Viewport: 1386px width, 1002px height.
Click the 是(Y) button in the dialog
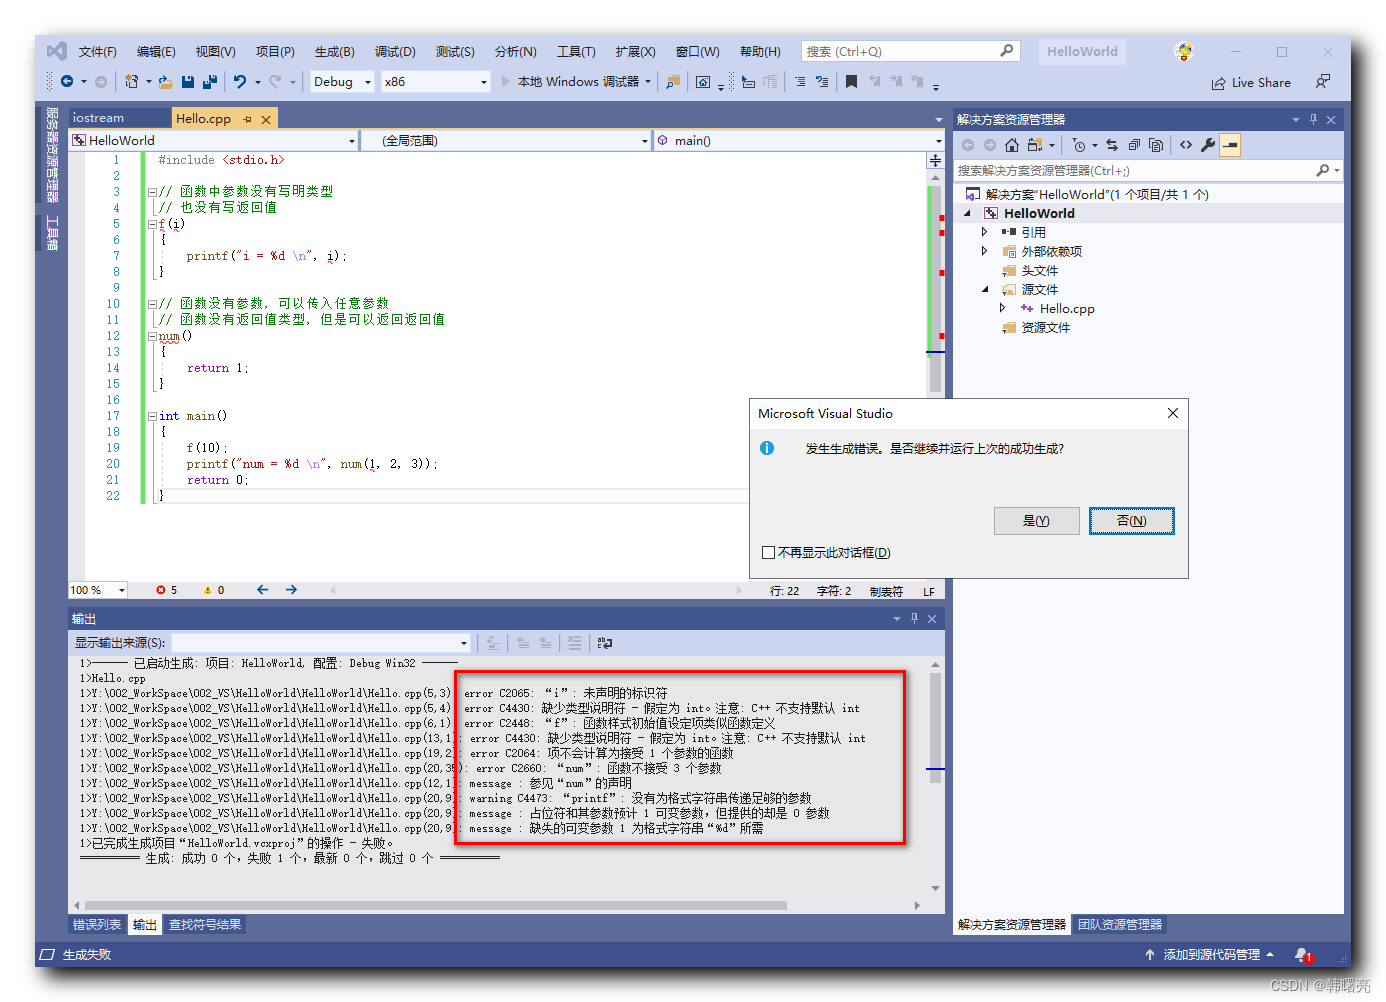point(1036,521)
